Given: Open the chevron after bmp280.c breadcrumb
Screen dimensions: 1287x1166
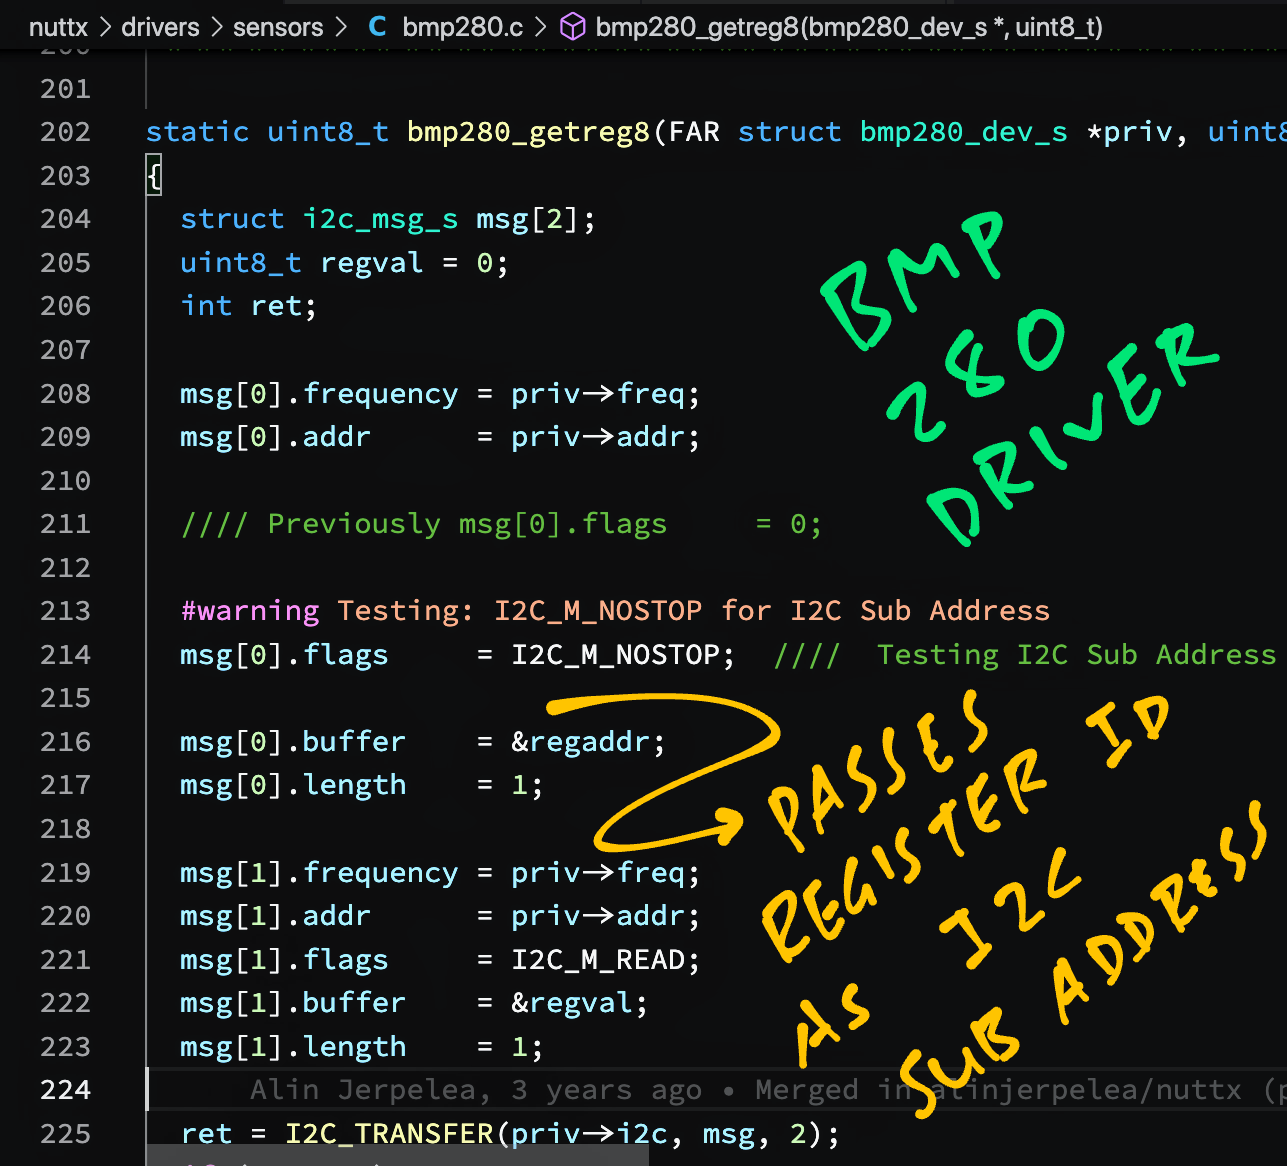Looking at the screenshot, I should click(539, 27).
